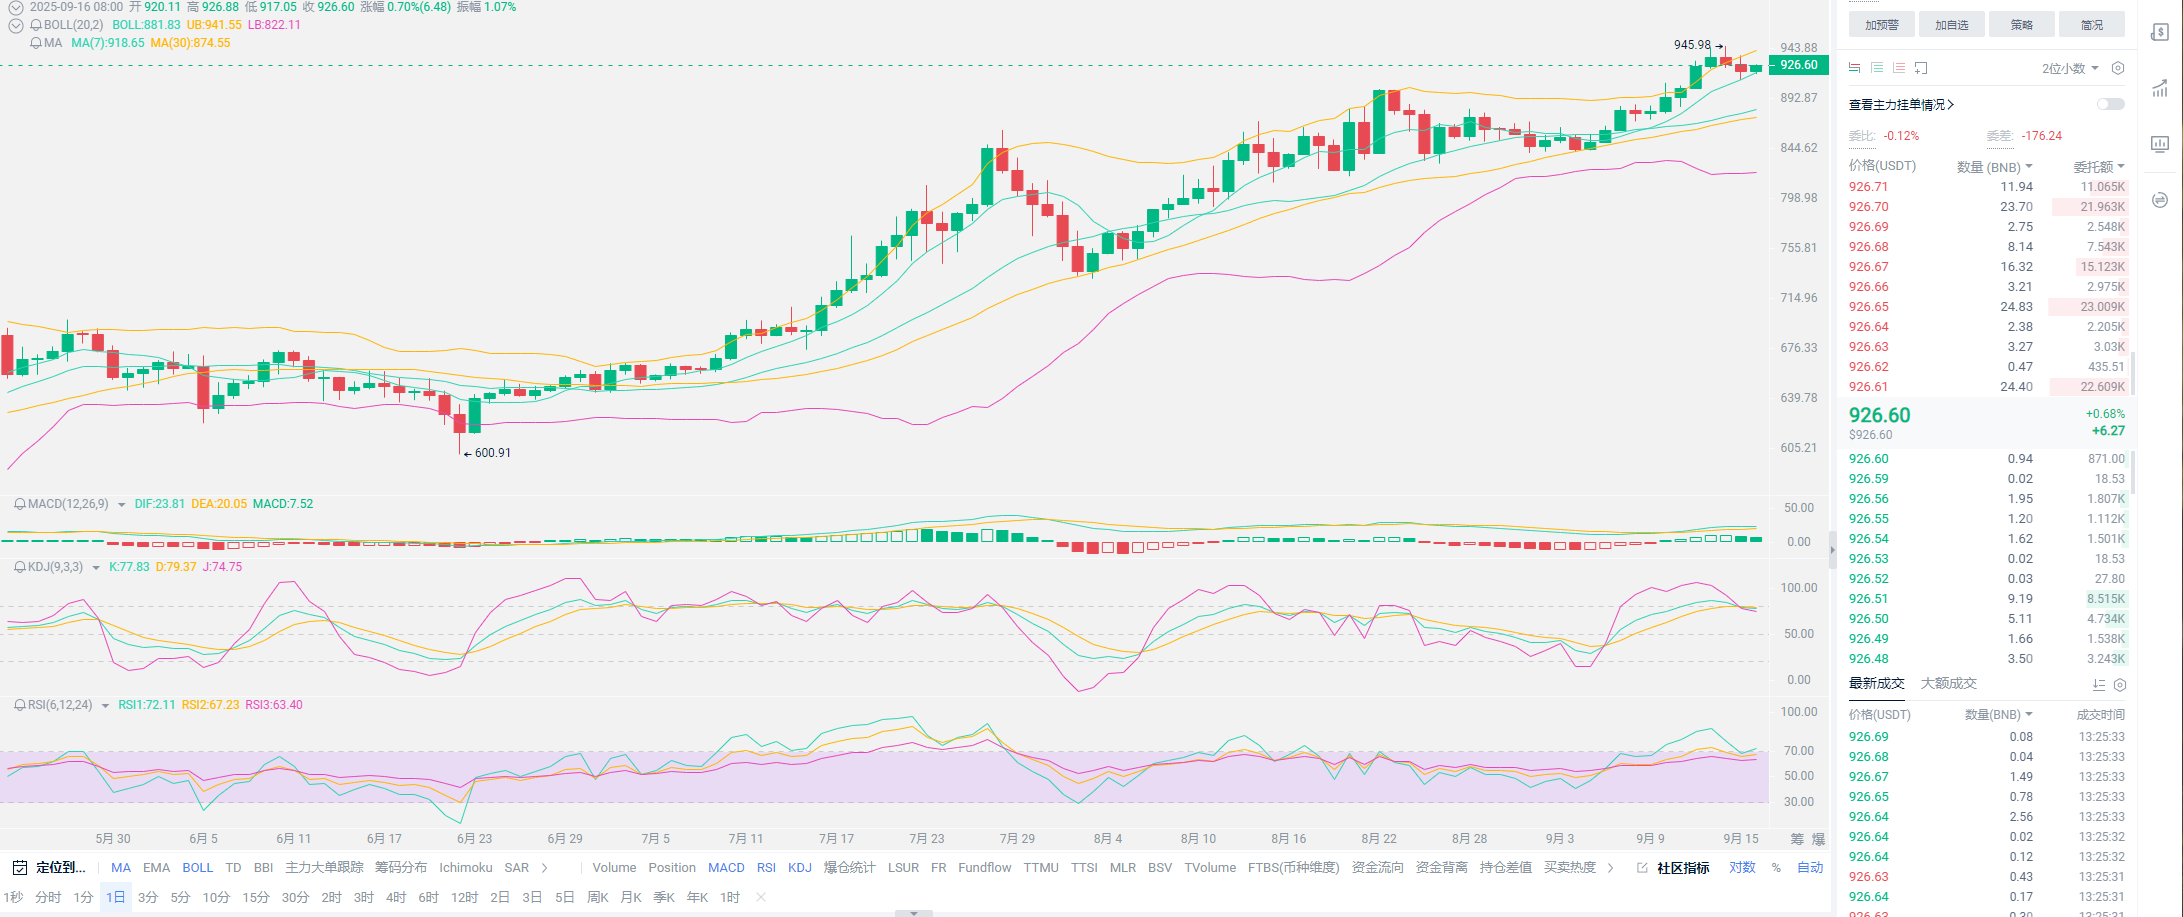Switch to the 大额成交 tab
The width and height of the screenshot is (2183, 917).
pos(1949,684)
